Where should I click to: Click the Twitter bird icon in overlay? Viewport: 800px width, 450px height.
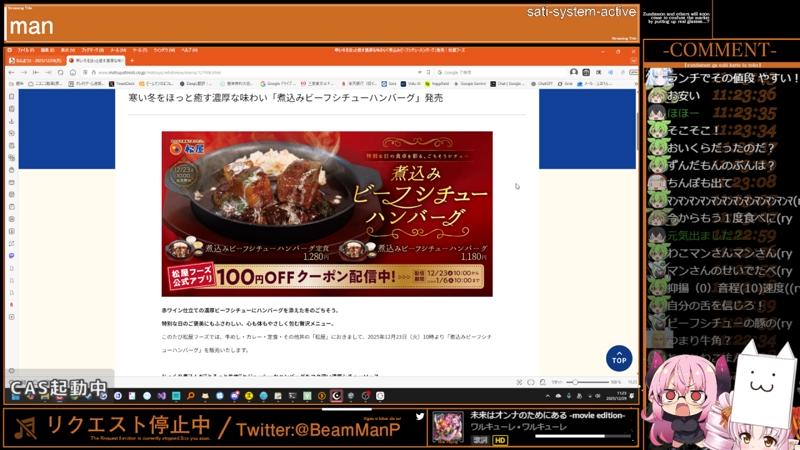tap(419, 416)
